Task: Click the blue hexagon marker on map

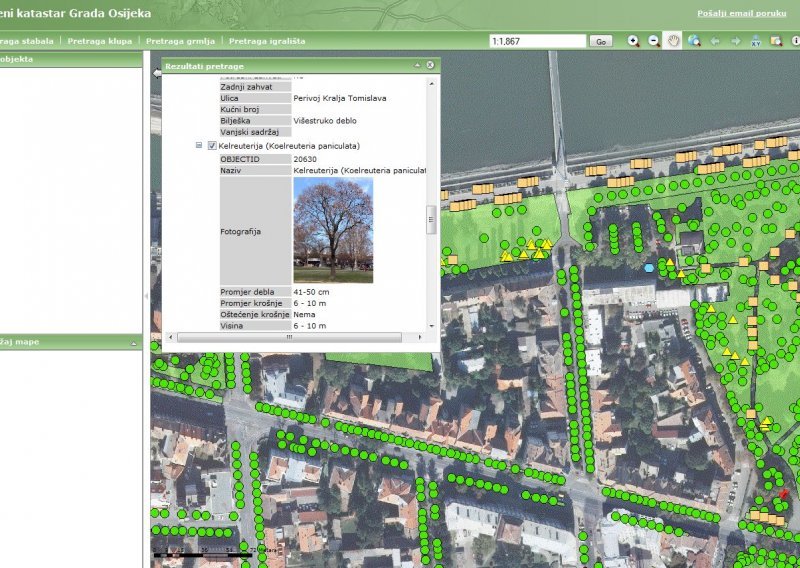Action: [x=648, y=267]
